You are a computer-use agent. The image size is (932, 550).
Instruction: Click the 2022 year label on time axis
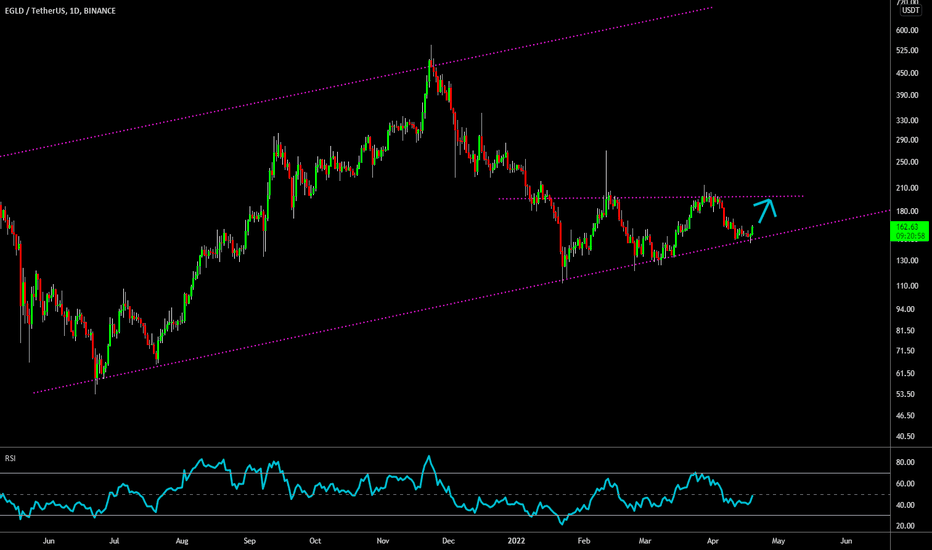[516, 541]
